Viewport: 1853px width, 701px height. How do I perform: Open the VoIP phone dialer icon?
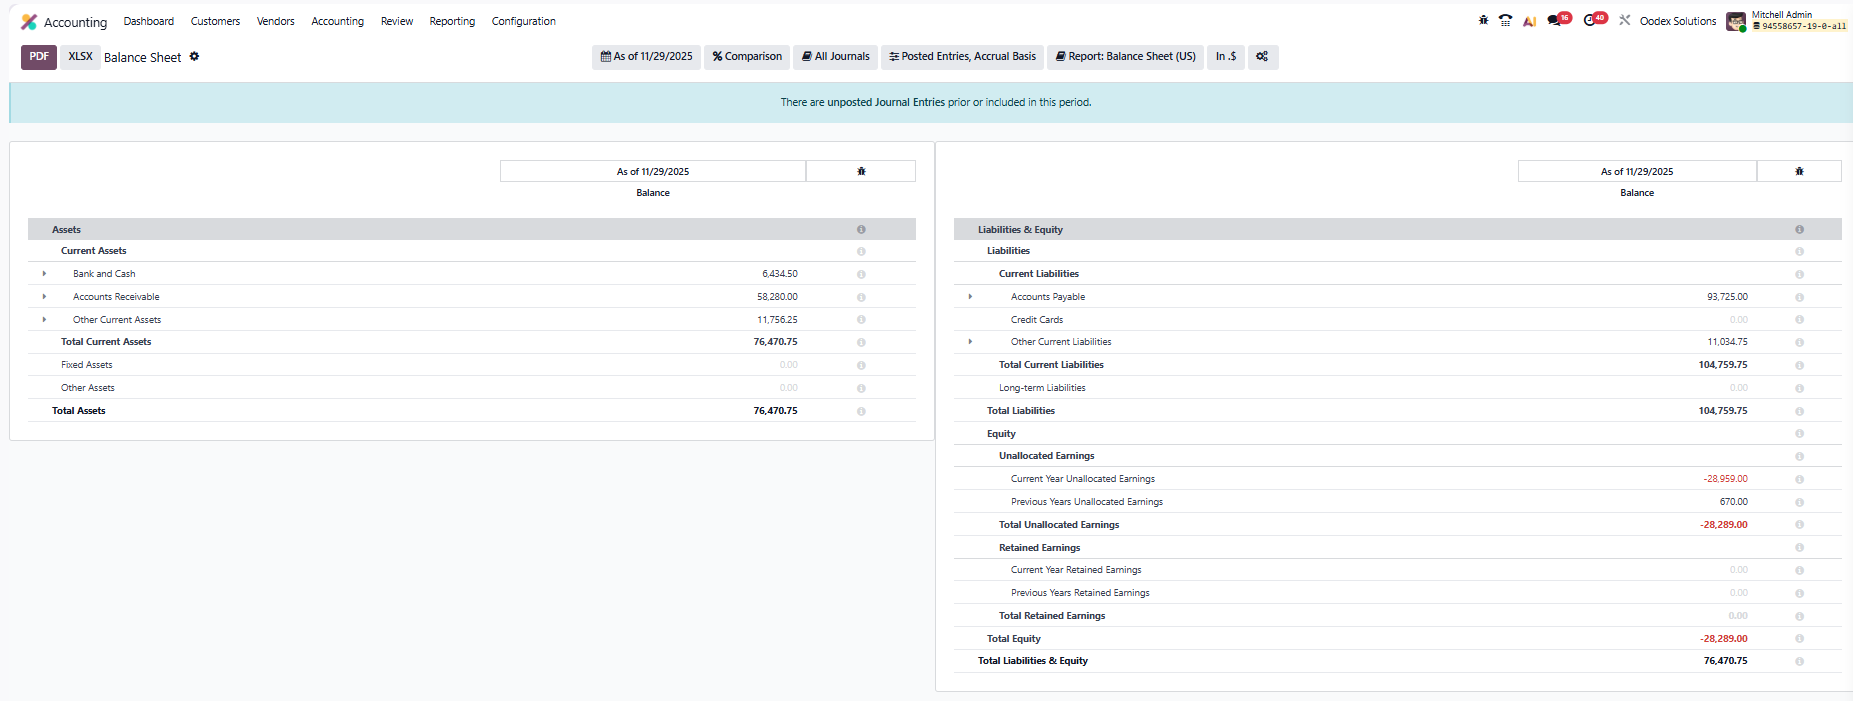click(1505, 20)
